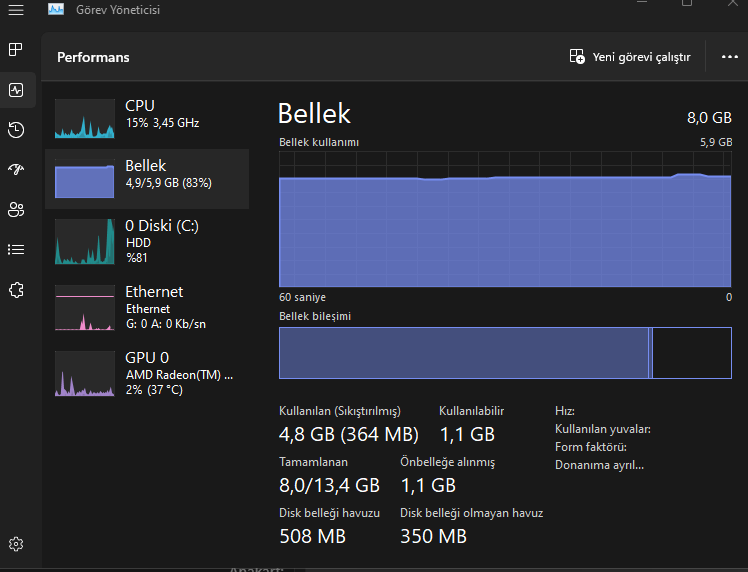Open the App history page icon
The width and height of the screenshot is (748, 572).
(16, 129)
